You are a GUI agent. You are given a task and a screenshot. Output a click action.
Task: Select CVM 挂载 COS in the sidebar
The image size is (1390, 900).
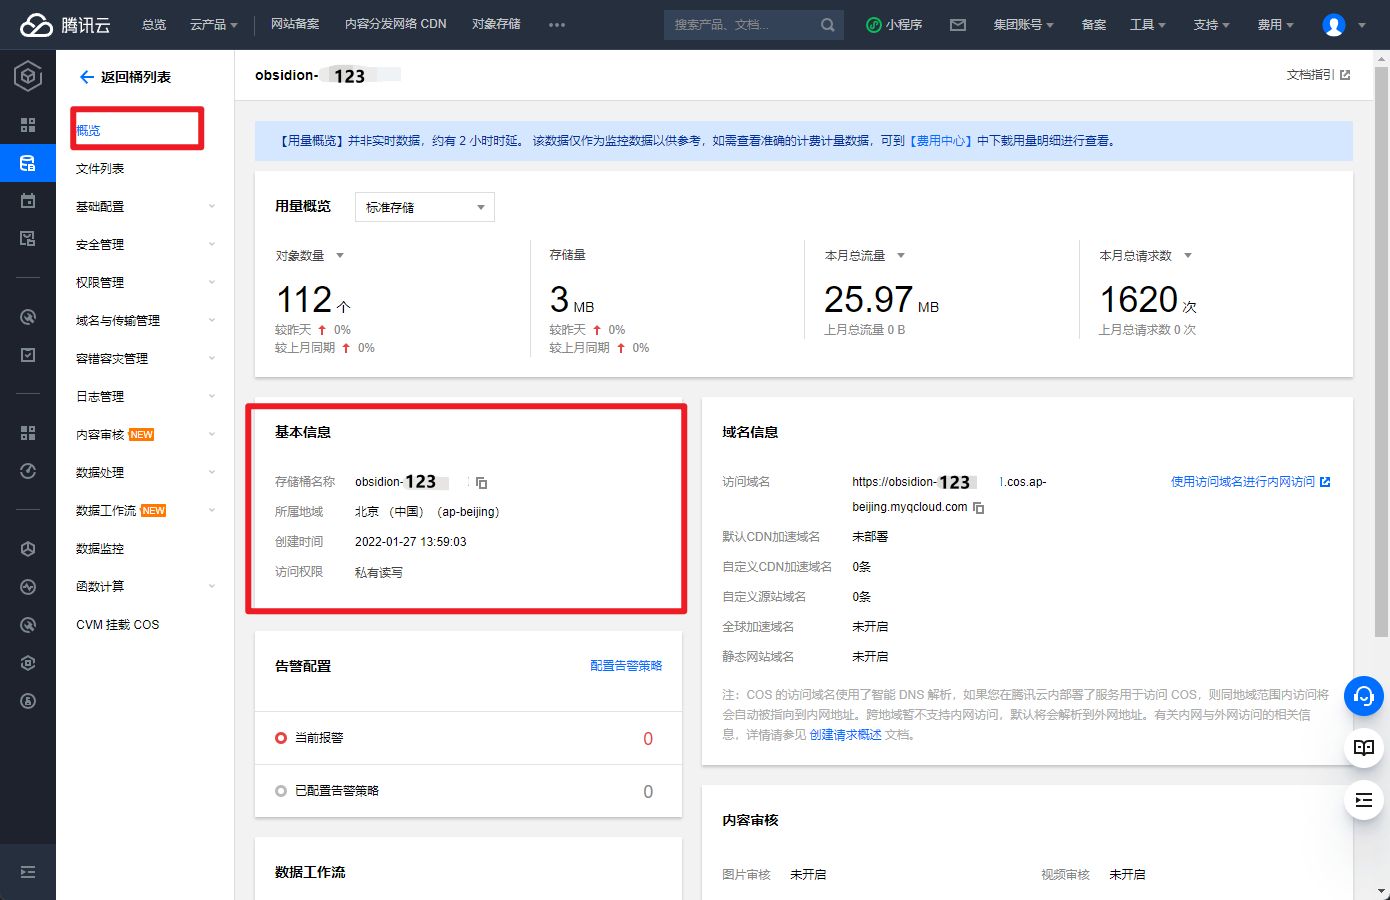118,625
